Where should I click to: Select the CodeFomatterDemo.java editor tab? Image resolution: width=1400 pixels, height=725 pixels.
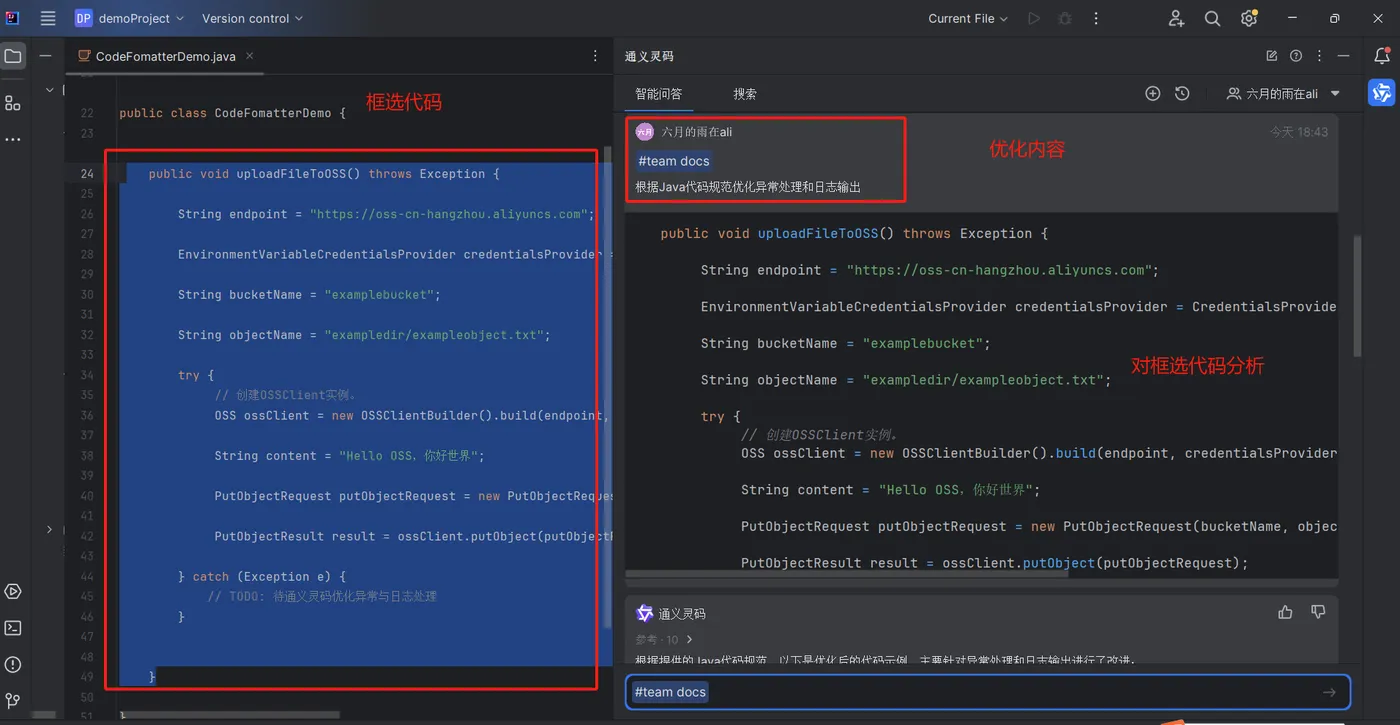click(165, 56)
